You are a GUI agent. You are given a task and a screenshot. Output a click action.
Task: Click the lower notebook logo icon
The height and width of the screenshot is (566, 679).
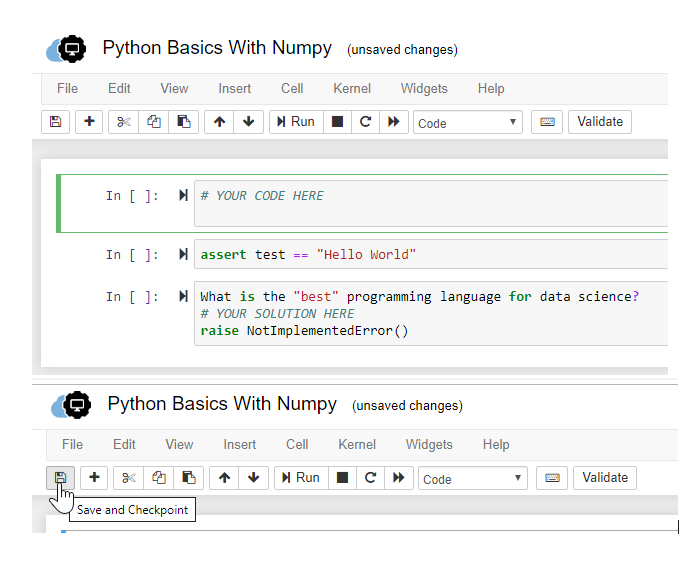[x=71, y=405]
